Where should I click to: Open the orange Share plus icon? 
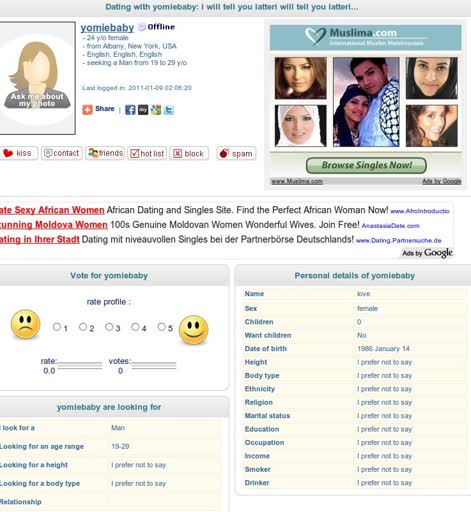87,110
